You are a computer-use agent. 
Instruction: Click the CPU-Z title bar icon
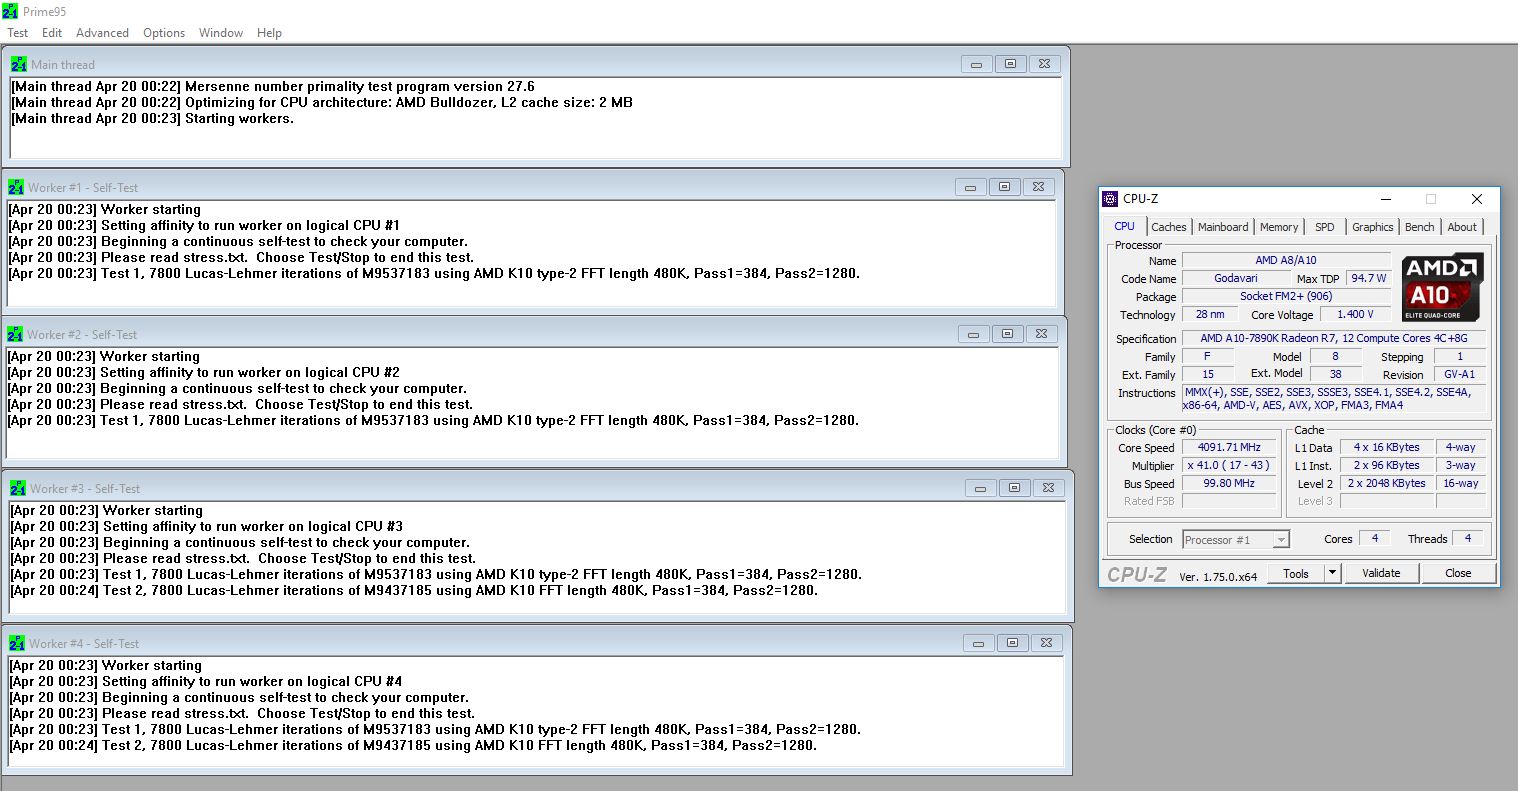click(1110, 199)
